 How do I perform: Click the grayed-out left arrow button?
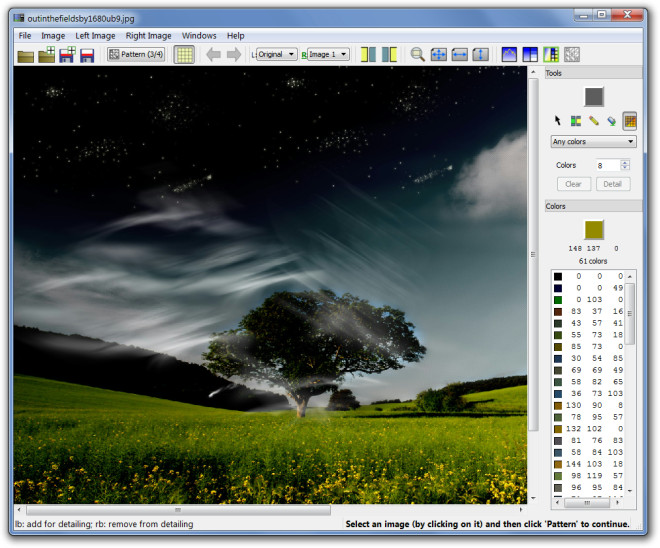click(x=213, y=55)
